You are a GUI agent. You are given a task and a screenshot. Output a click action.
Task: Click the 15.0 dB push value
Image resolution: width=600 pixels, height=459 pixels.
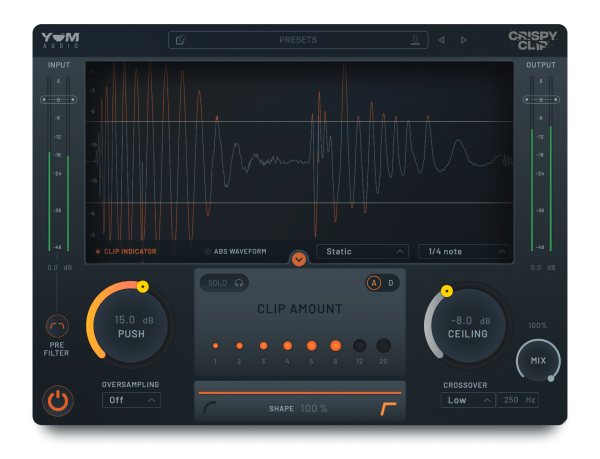pyautogui.click(x=134, y=320)
